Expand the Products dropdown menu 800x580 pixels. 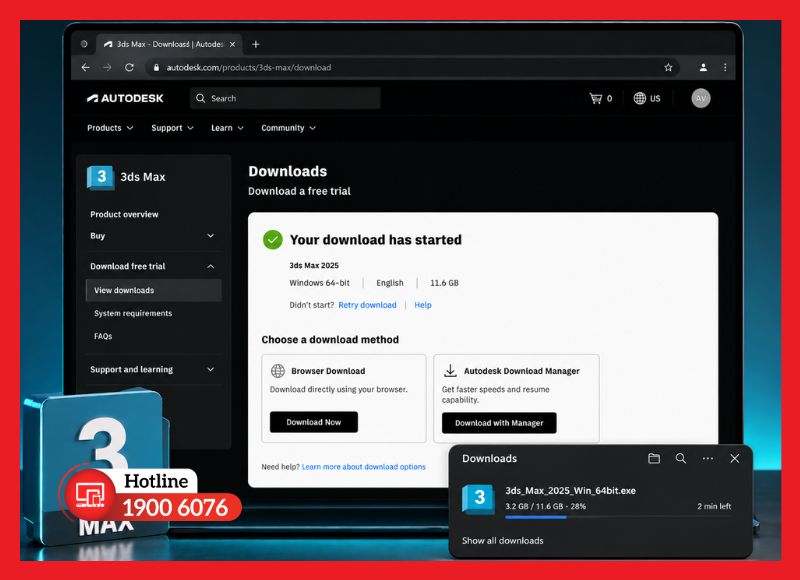coord(110,128)
